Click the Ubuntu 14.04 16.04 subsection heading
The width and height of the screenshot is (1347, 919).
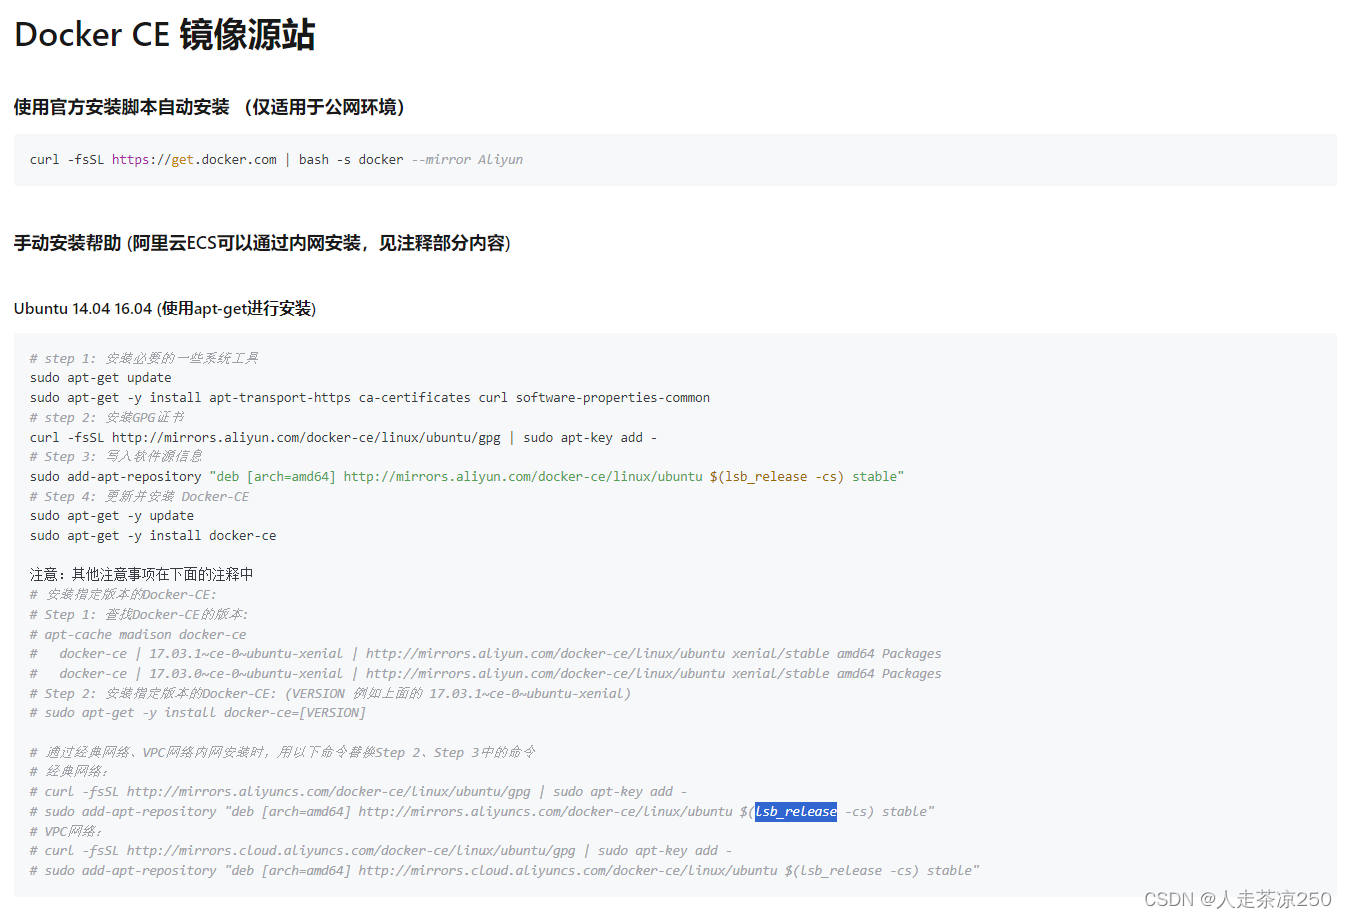pyautogui.click(x=165, y=308)
